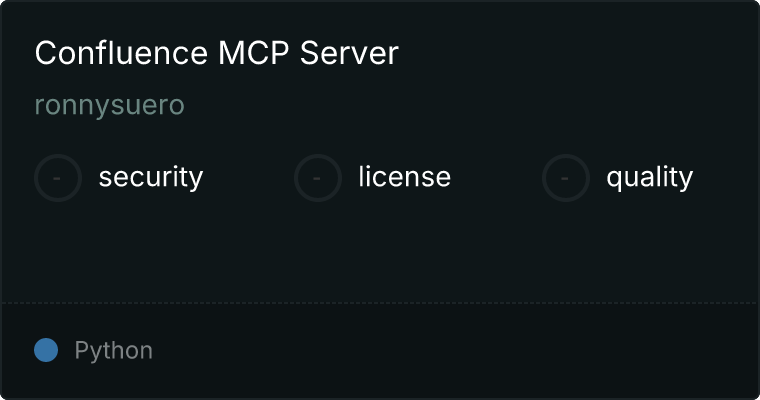This screenshot has width=760, height=400.
Task: Click the empty card area below the badges
Action: (x=380, y=252)
